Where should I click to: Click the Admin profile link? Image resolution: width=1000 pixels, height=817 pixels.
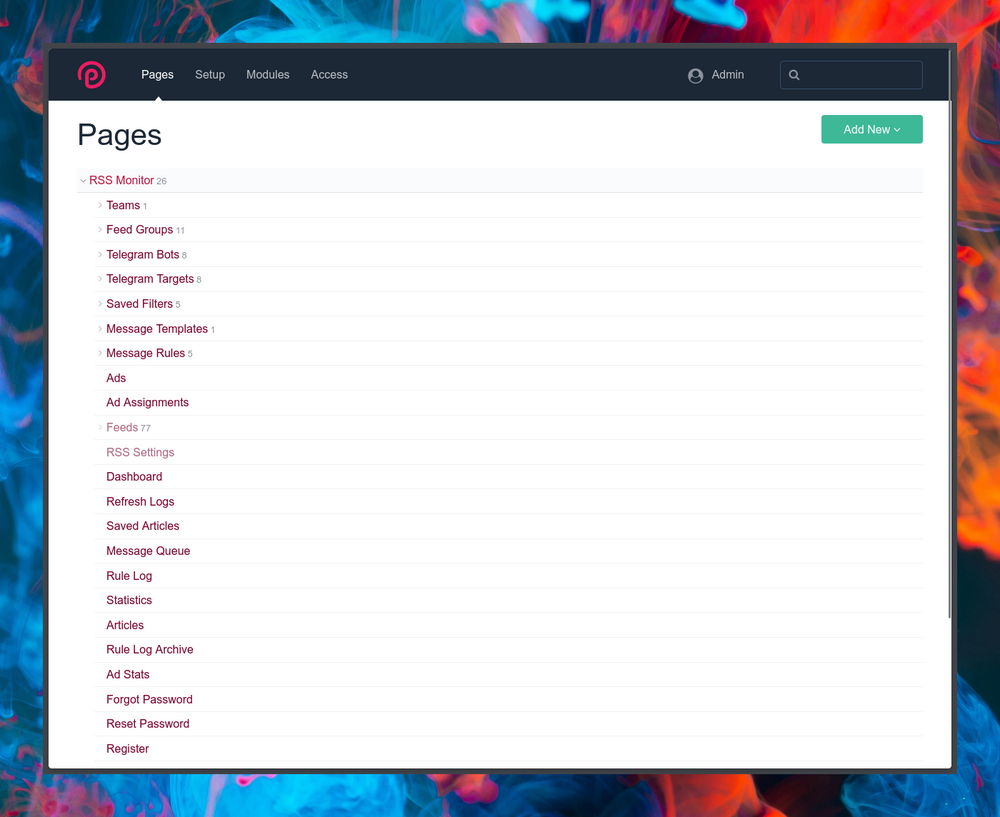(x=727, y=75)
